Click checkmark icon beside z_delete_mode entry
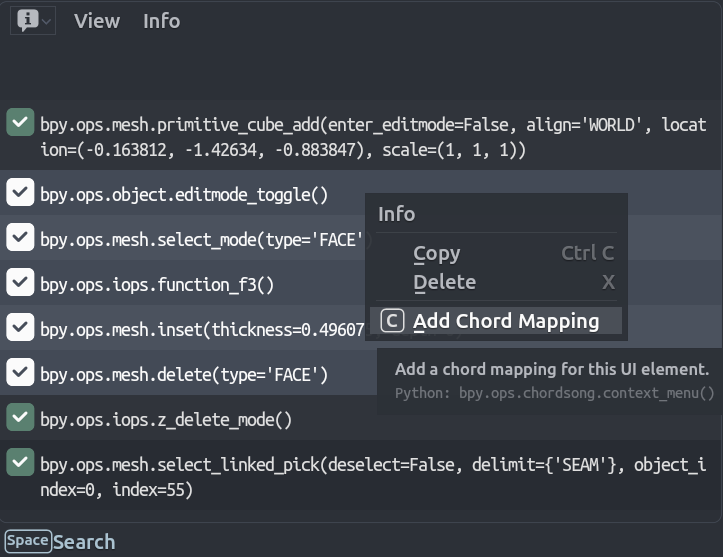This screenshot has width=723, height=557. pyautogui.click(x=20, y=418)
